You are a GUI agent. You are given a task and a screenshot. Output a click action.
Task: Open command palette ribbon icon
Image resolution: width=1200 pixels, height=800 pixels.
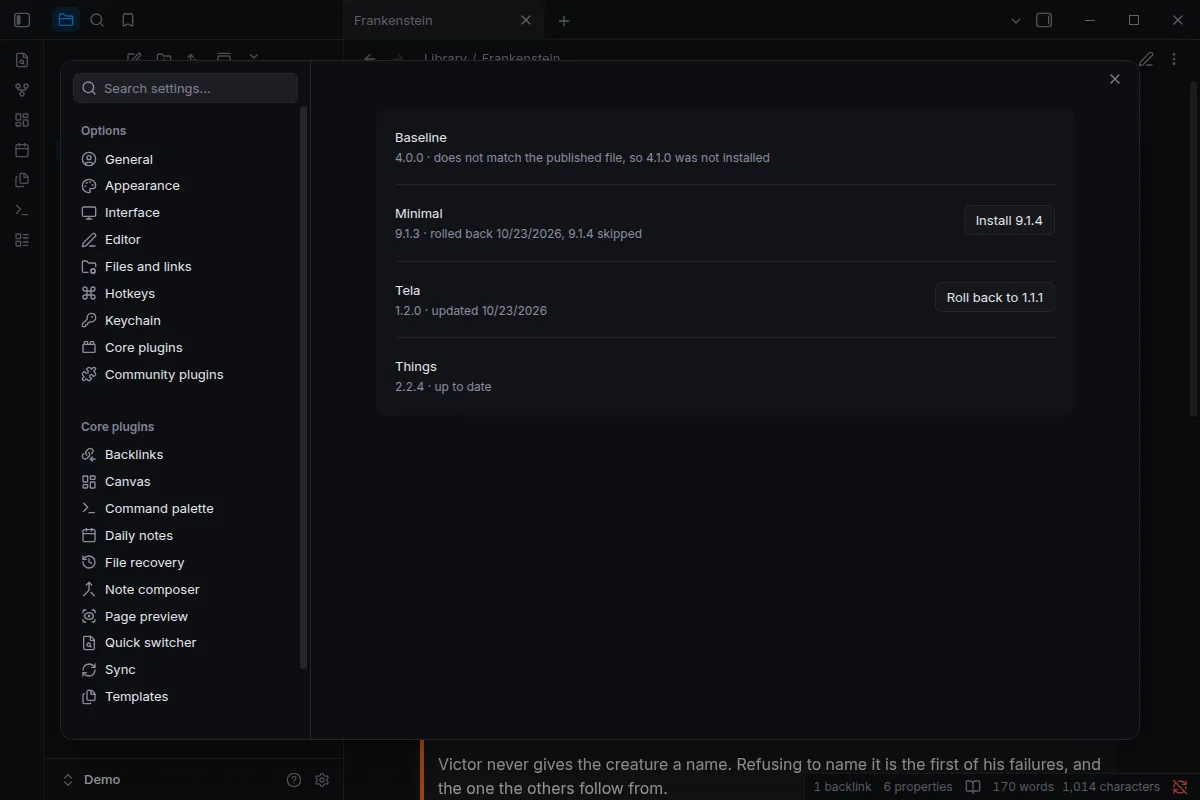[22, 210]
